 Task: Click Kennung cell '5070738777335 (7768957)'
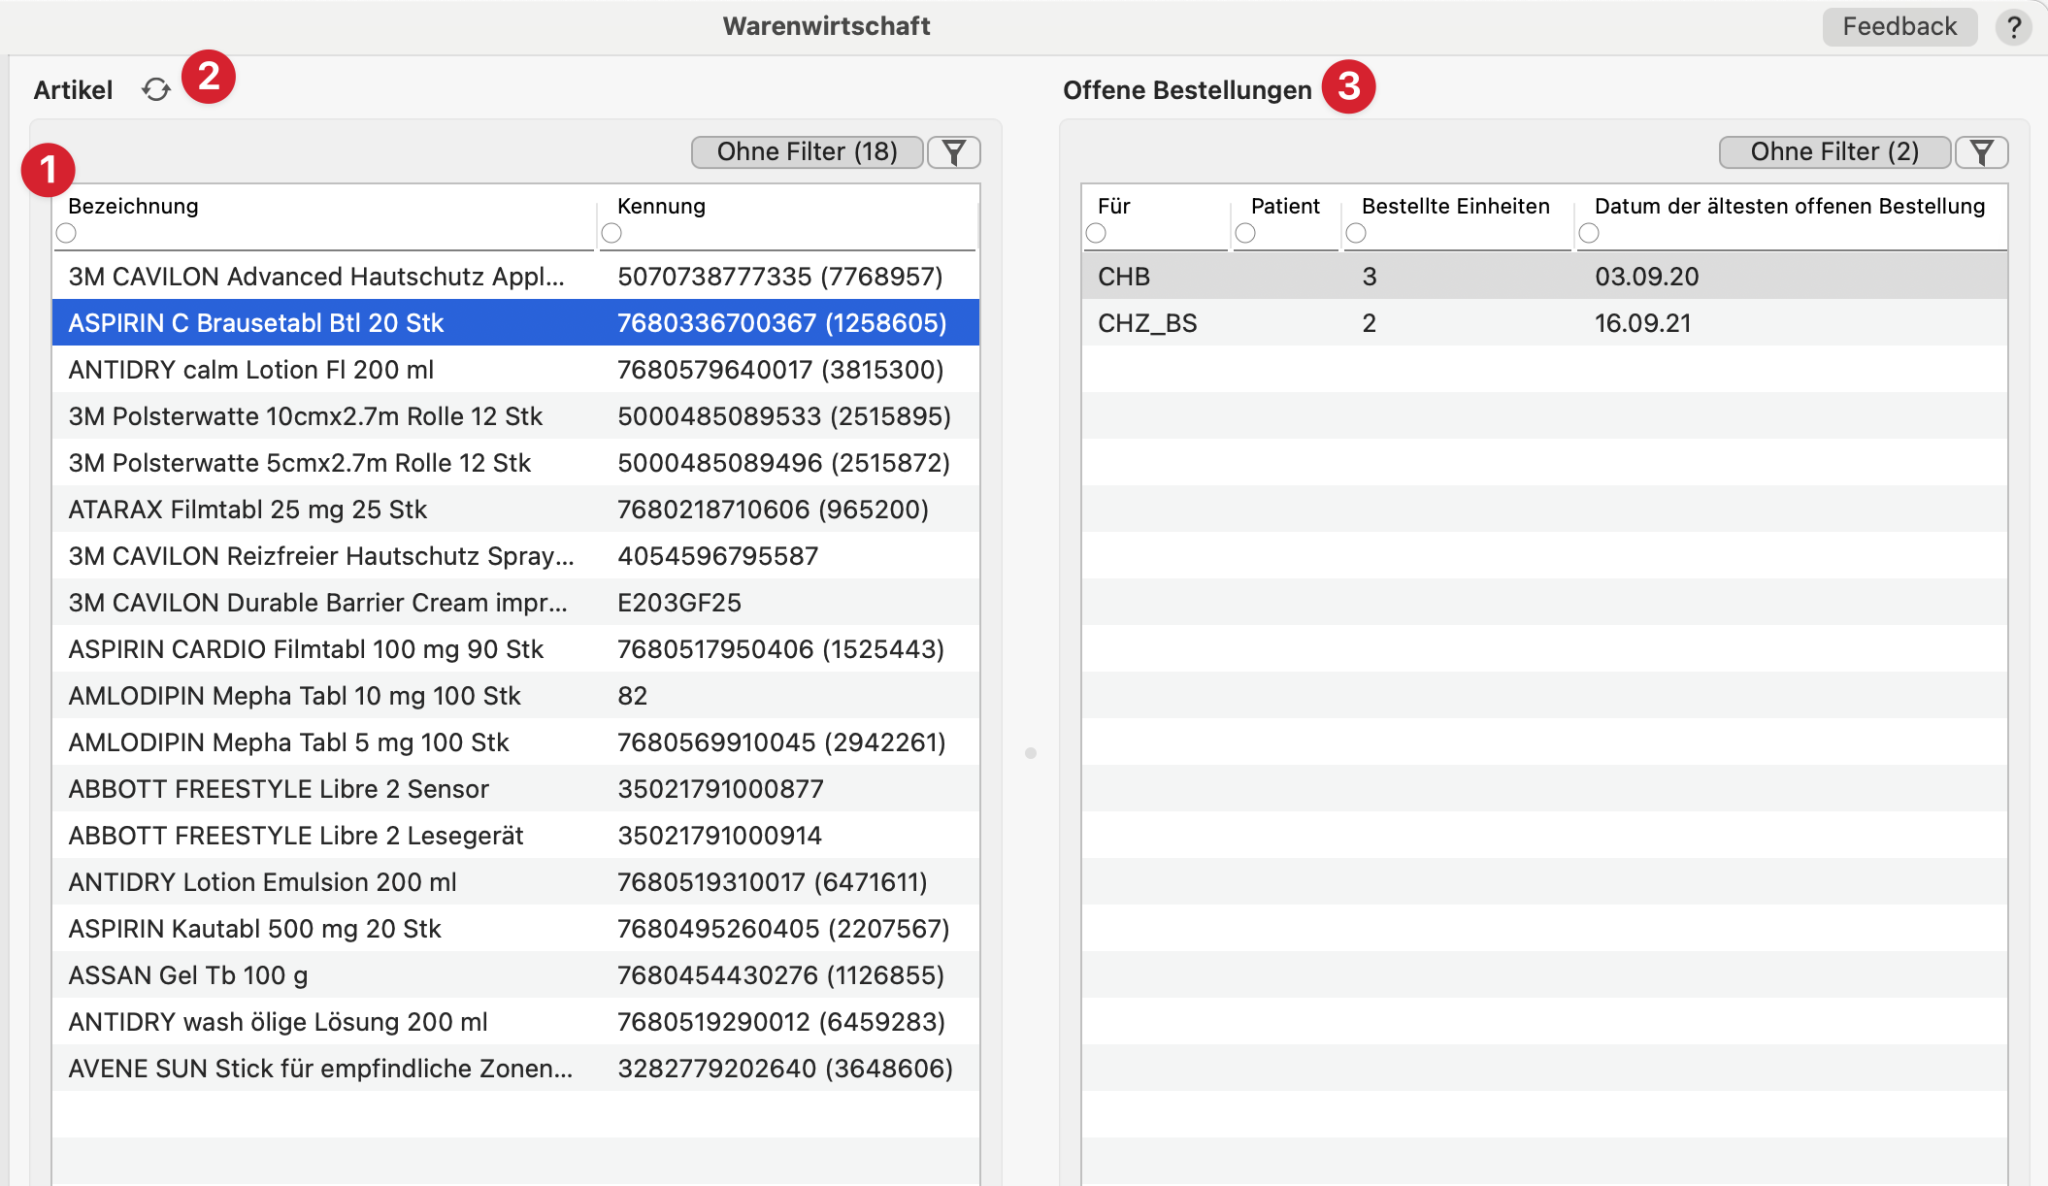click(x=780, y=276)
